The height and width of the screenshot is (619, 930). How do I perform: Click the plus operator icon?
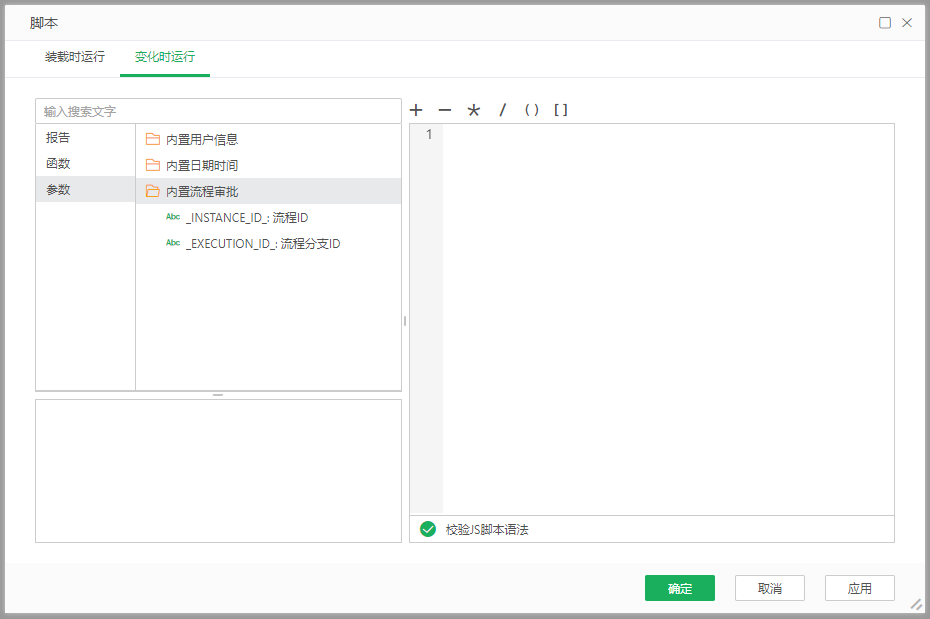point(415,110)
